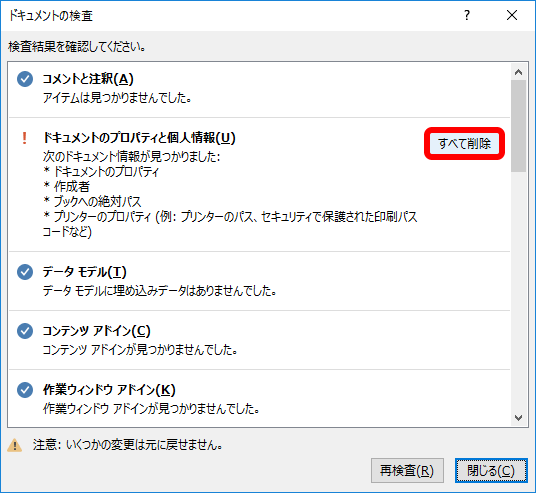Close the ドキュメントの検査 dialog with X
536x493 pixels.
(x=512, y=15)
